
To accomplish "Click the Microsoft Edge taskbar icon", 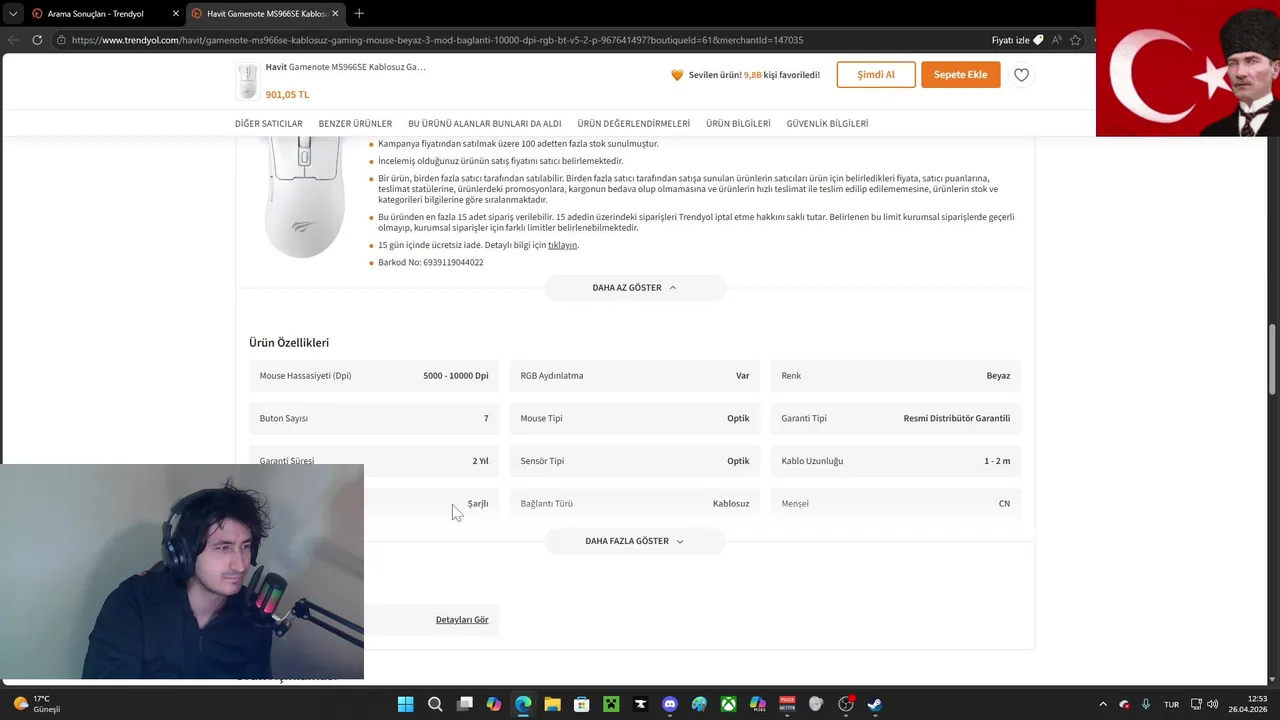I will pos(523,704).
